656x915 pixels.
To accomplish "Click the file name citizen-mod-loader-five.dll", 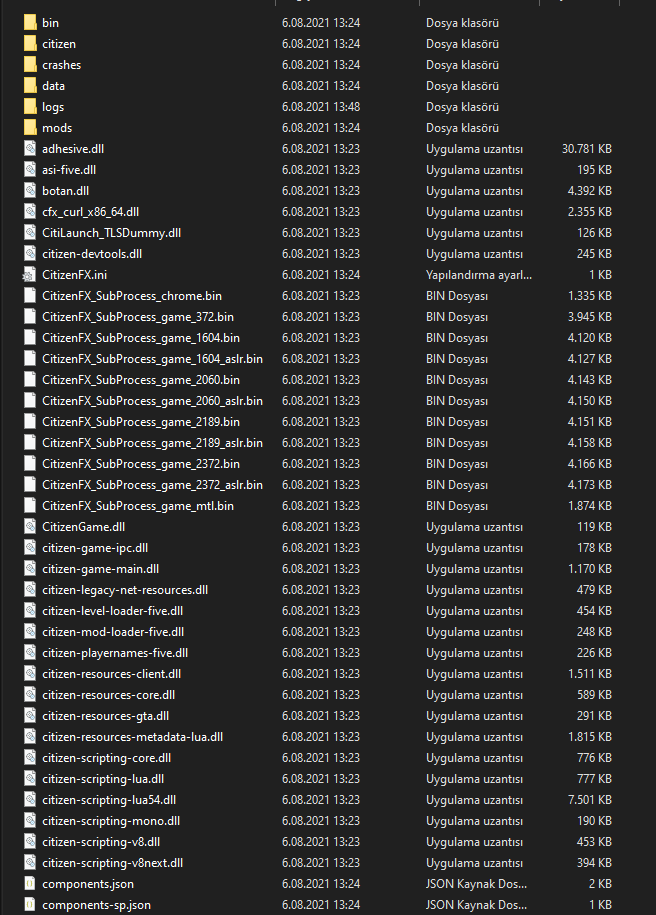I will pos(113,632).
